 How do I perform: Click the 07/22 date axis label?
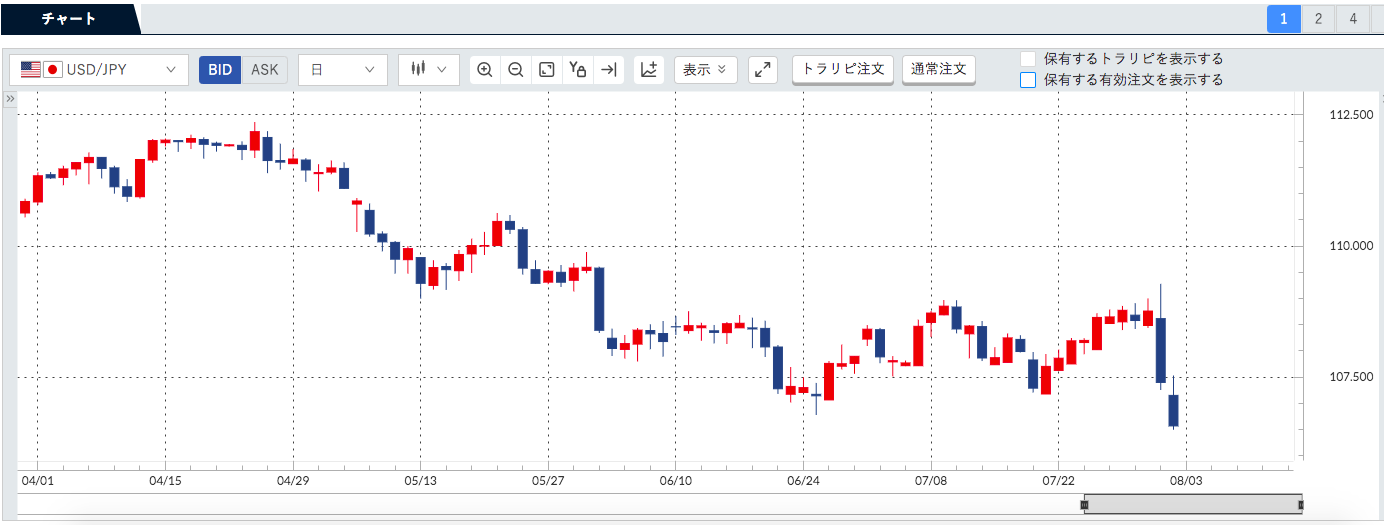(1059, 481)
